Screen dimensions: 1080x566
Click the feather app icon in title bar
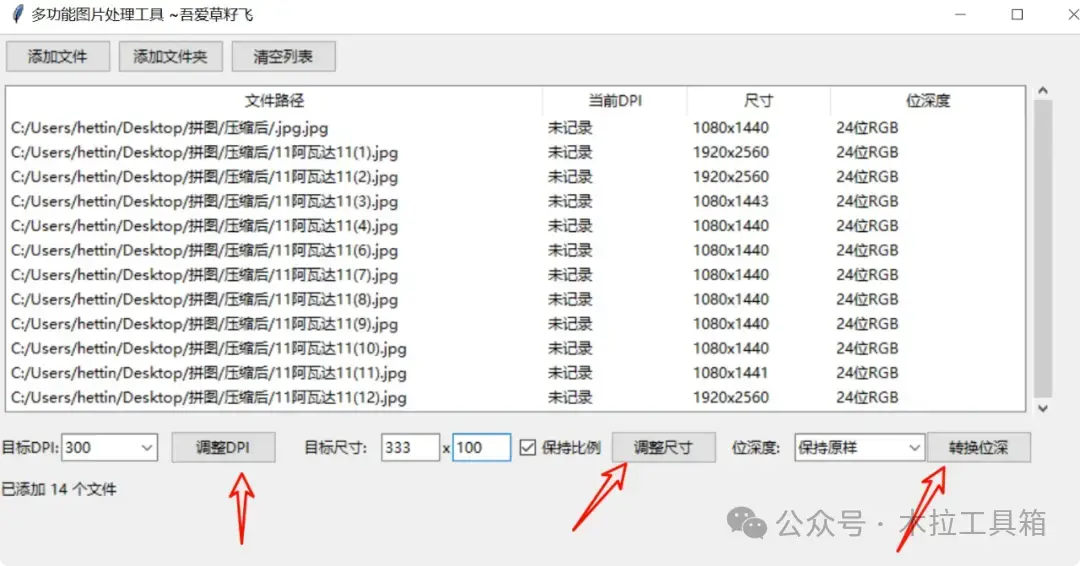18,14
